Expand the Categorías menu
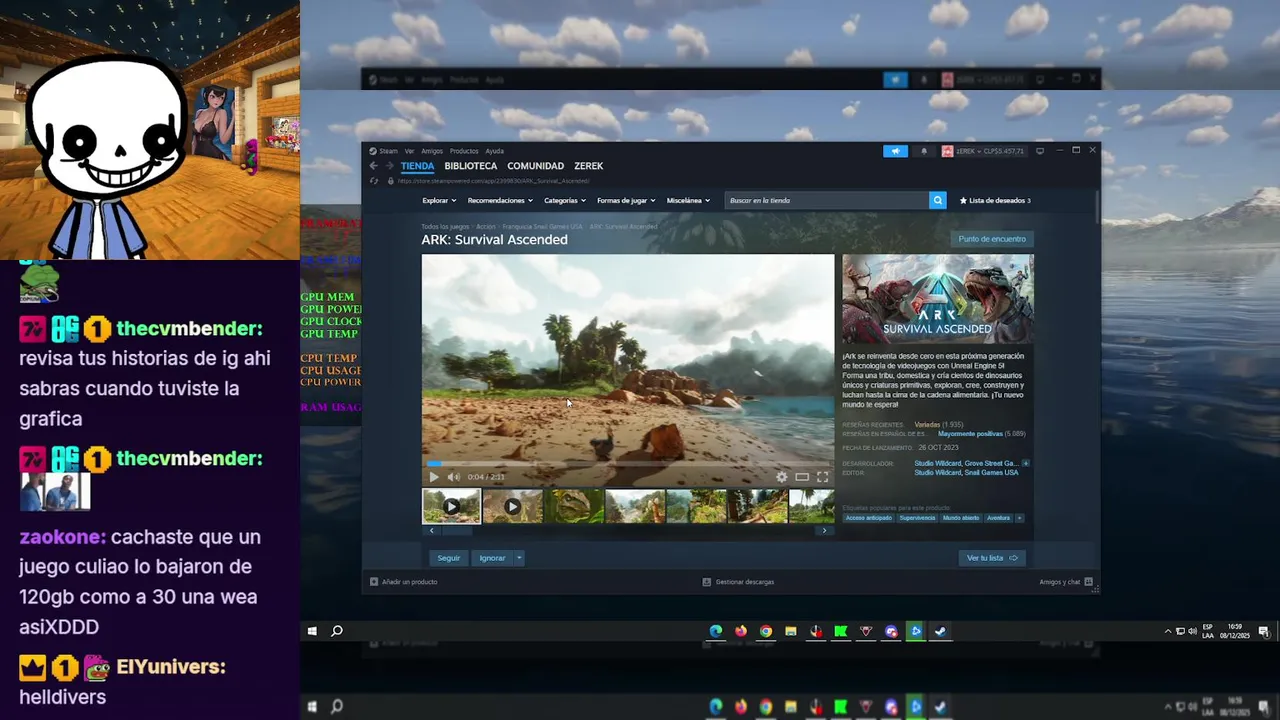Screen dimensions: 1280x720 [x=565, y=200]
